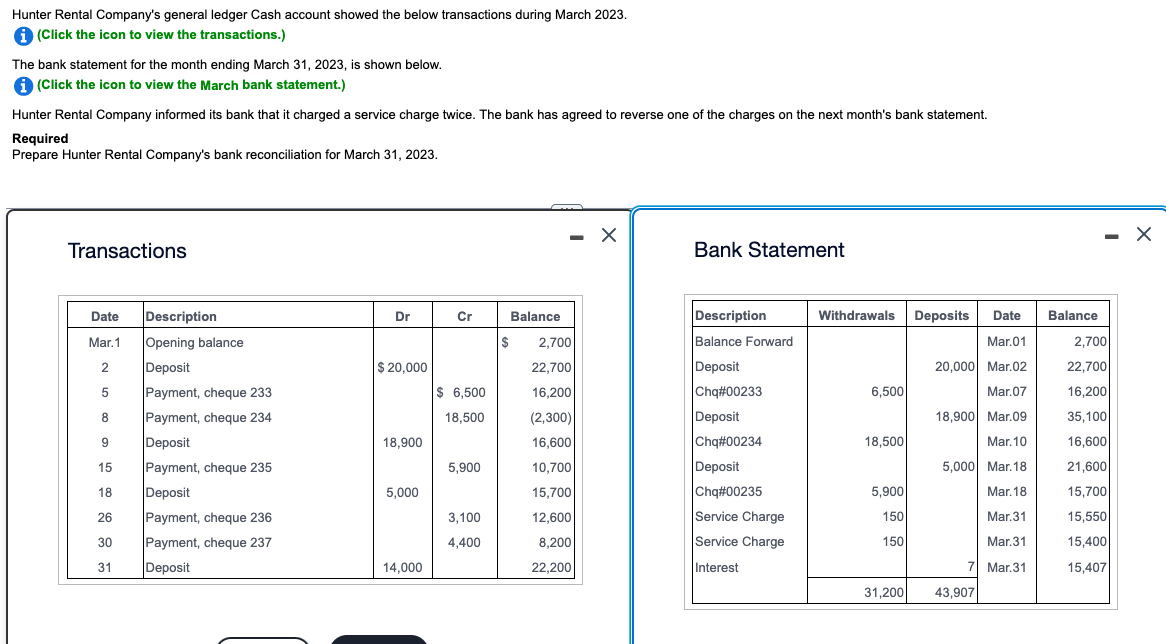Minimize the Transactions popup

coord(576,237)
